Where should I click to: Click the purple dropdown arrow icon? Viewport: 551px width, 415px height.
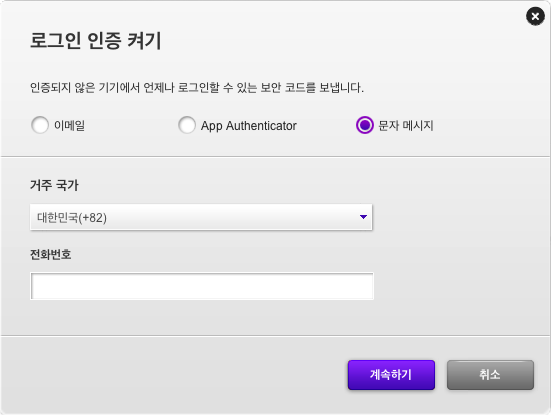(363, 217)
